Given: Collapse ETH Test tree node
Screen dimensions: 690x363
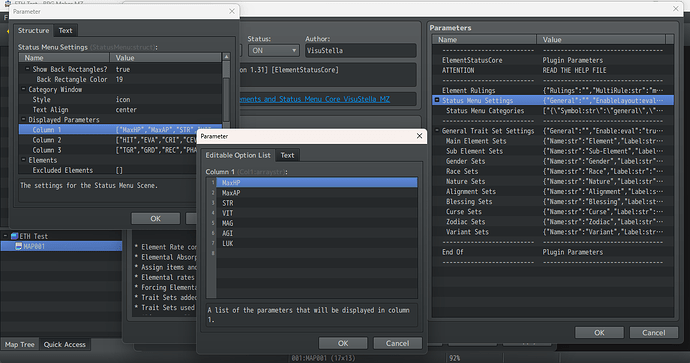Looking at the screenshot, I should pos(5,236).
